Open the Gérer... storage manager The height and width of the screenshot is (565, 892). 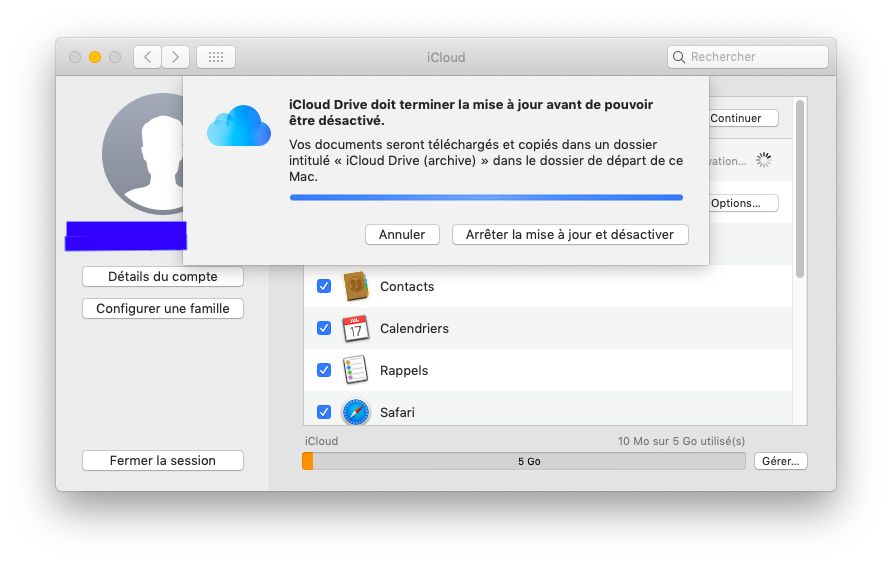click(x=780, y=461)
